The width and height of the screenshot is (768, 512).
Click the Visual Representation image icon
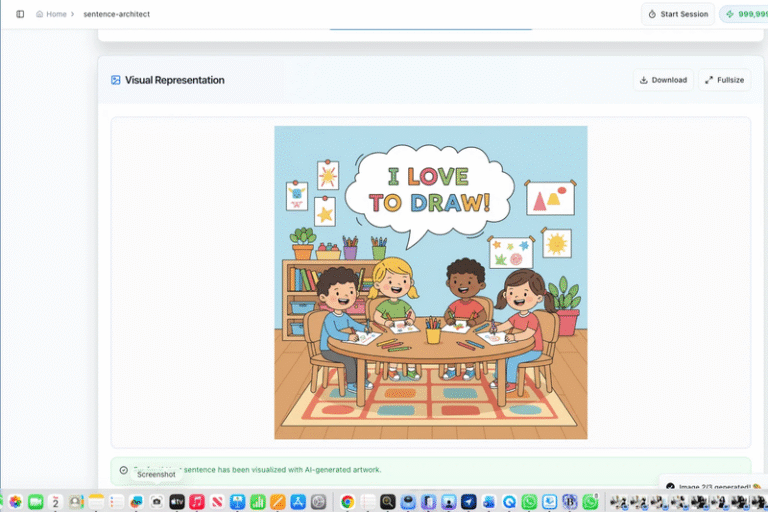116,80
